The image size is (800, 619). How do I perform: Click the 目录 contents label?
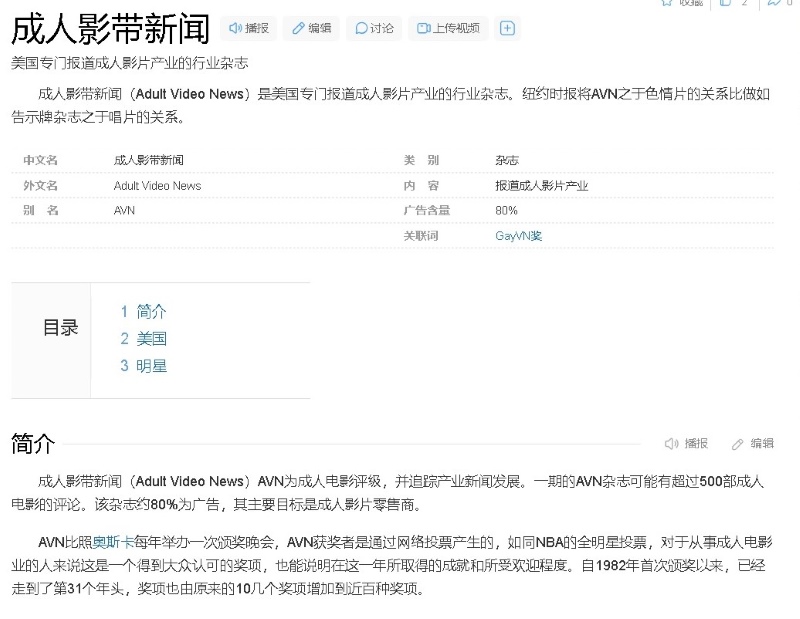click(x=60, y=327)
